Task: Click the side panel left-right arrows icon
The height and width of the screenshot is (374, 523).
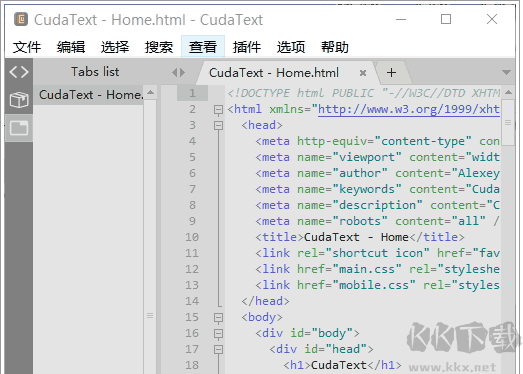Action: tap(178, 72)
